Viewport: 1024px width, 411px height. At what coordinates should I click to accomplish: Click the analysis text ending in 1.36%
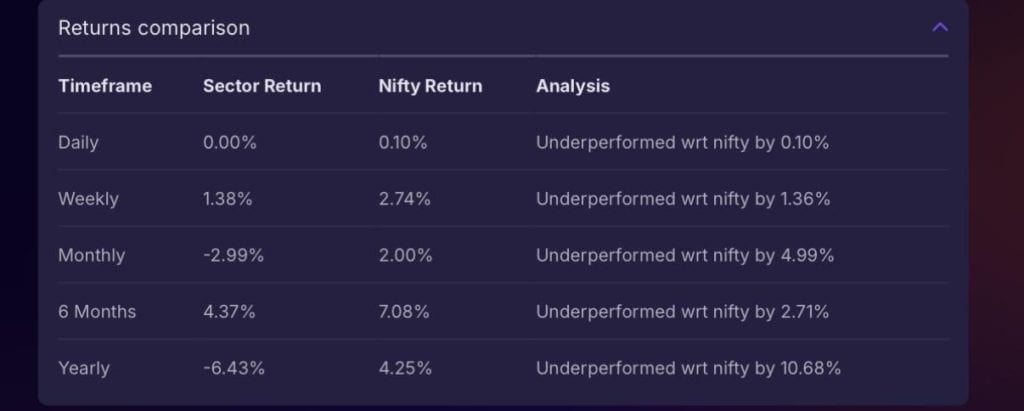(683, 199)
